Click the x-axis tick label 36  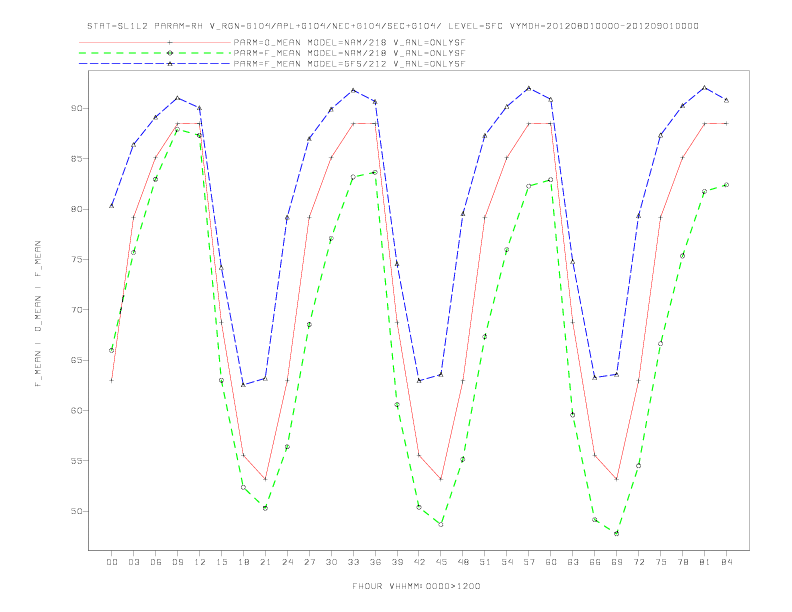pos(375,562)
